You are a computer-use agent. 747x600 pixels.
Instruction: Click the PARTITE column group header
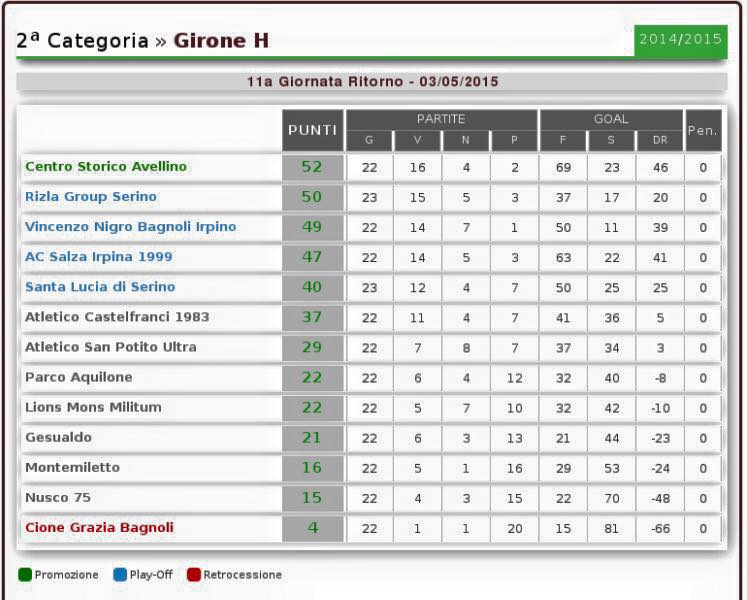(441, 119)
